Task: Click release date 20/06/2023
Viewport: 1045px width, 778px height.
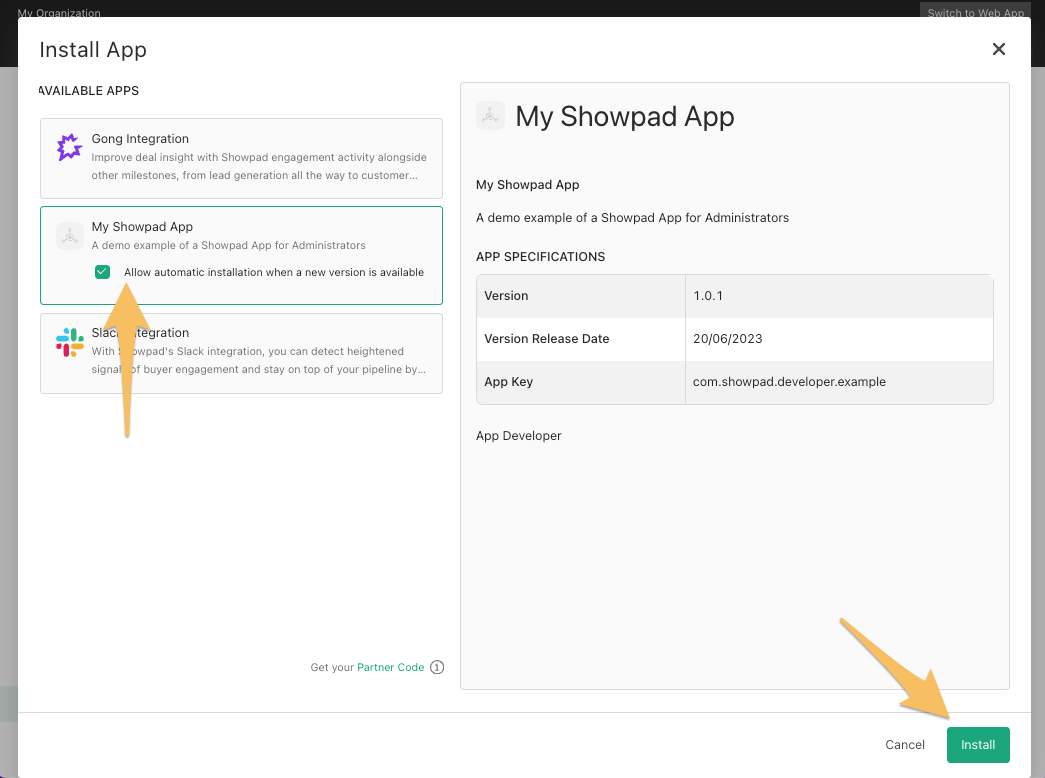Action: coord(727,339)
